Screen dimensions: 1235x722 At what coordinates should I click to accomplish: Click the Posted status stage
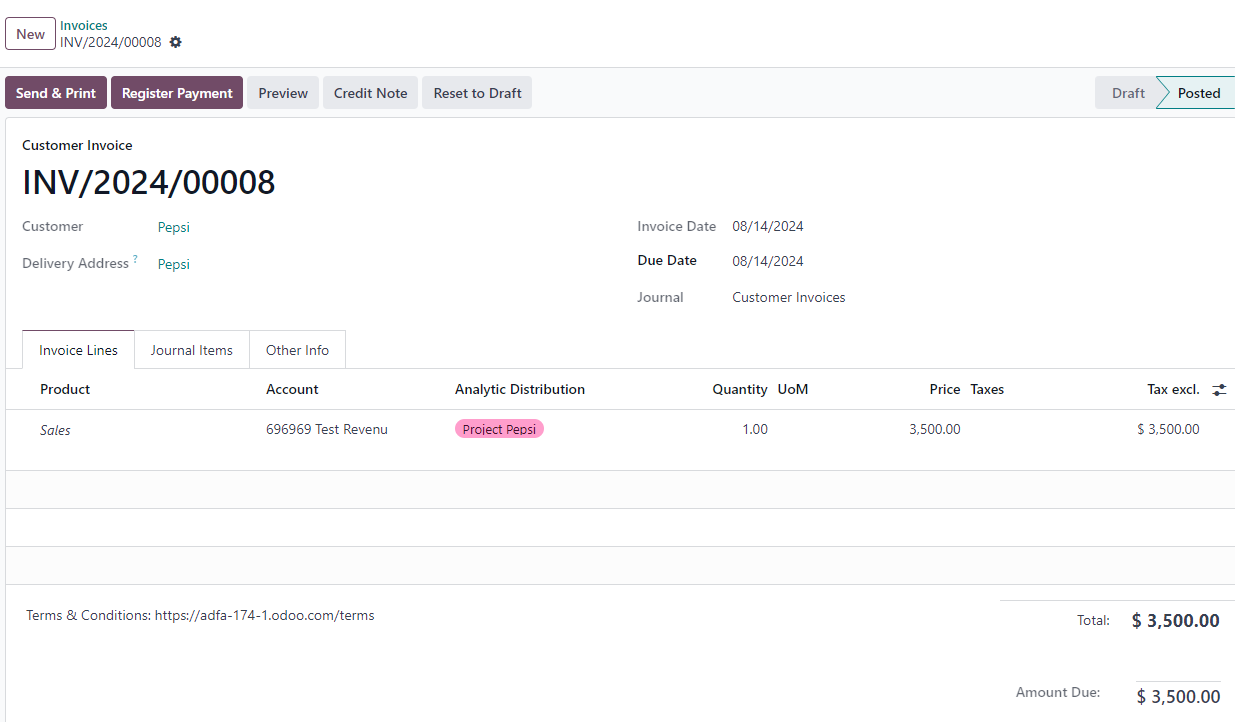pos(1199,93)
